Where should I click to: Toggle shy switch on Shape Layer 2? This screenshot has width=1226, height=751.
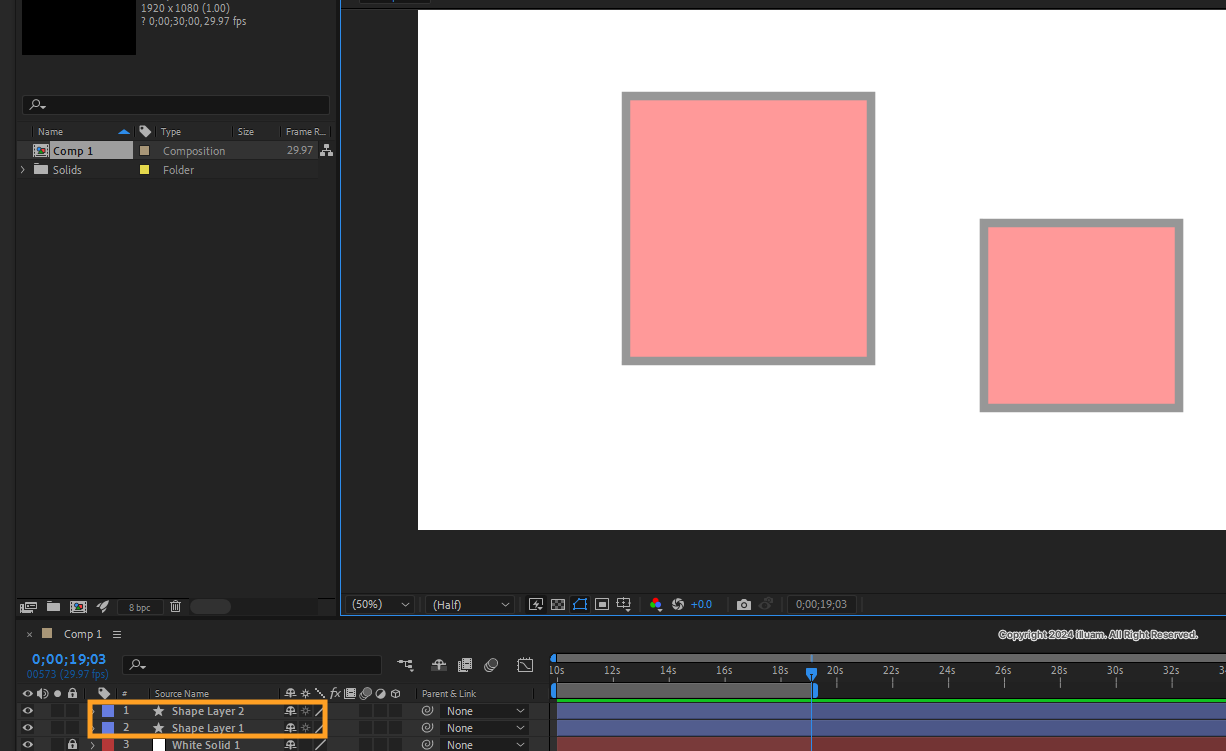[x=290, y=711]
